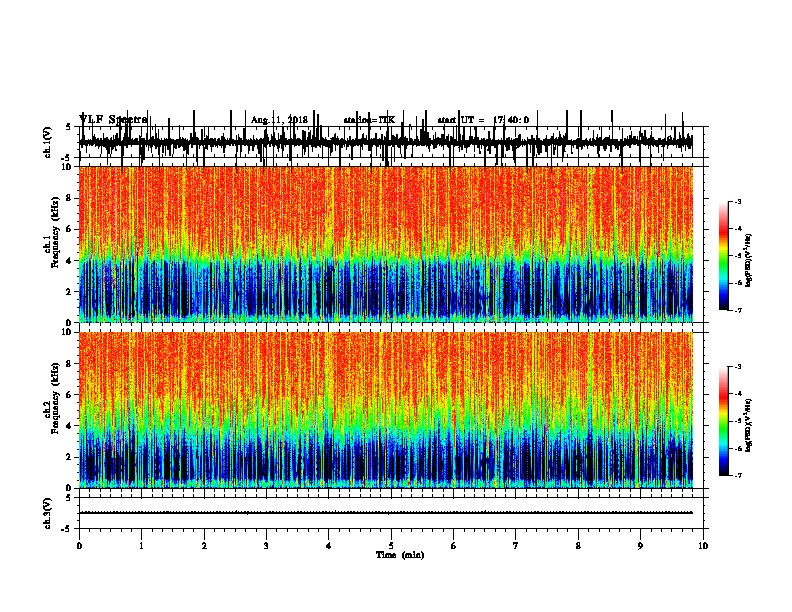Image resolution: width=792 pixels, height=612 pixels.
Task: Click the '6' kHz tick on ch.2 frequency axis
Action: 70,395
